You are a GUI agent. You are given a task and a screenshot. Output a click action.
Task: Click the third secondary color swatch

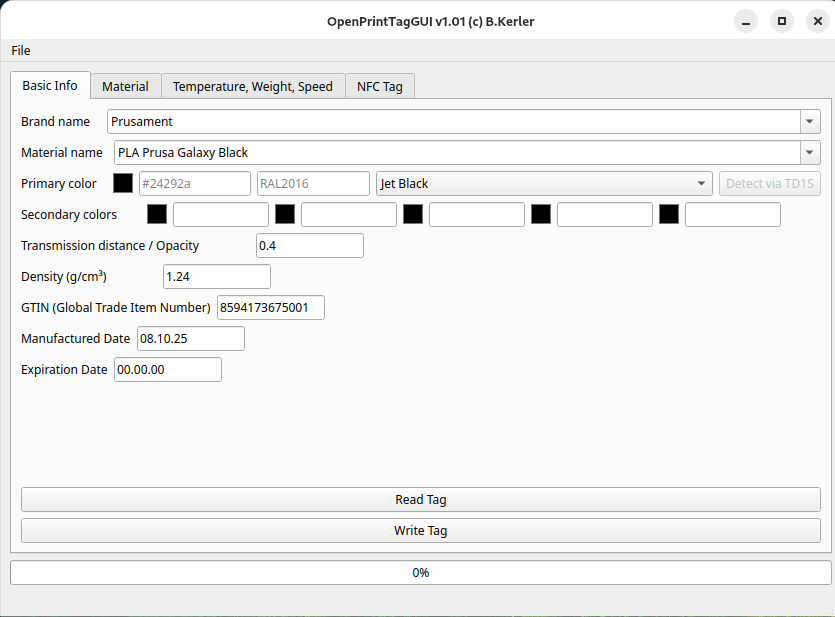click(413, 215)
